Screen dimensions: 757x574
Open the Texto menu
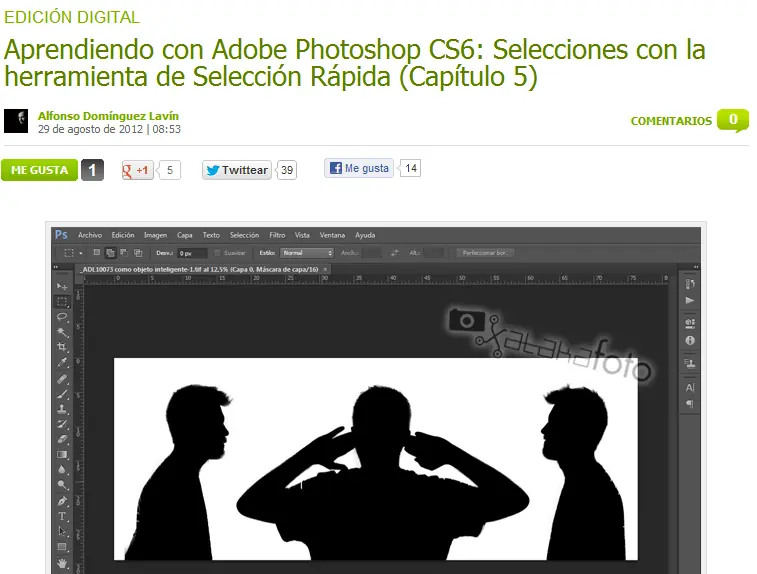pos(211,235)
